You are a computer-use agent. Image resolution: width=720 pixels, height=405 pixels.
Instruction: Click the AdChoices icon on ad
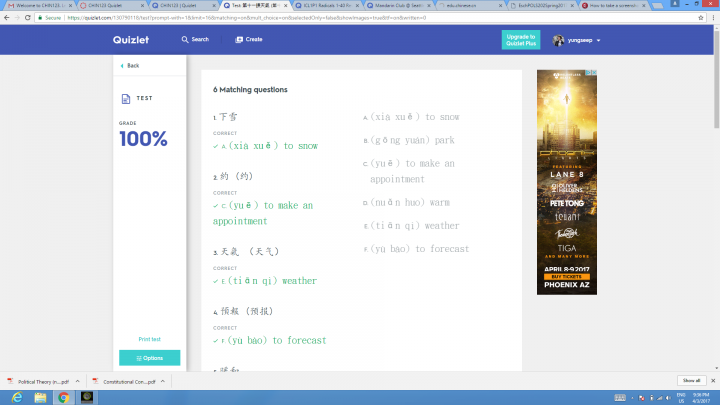(587, 73)
